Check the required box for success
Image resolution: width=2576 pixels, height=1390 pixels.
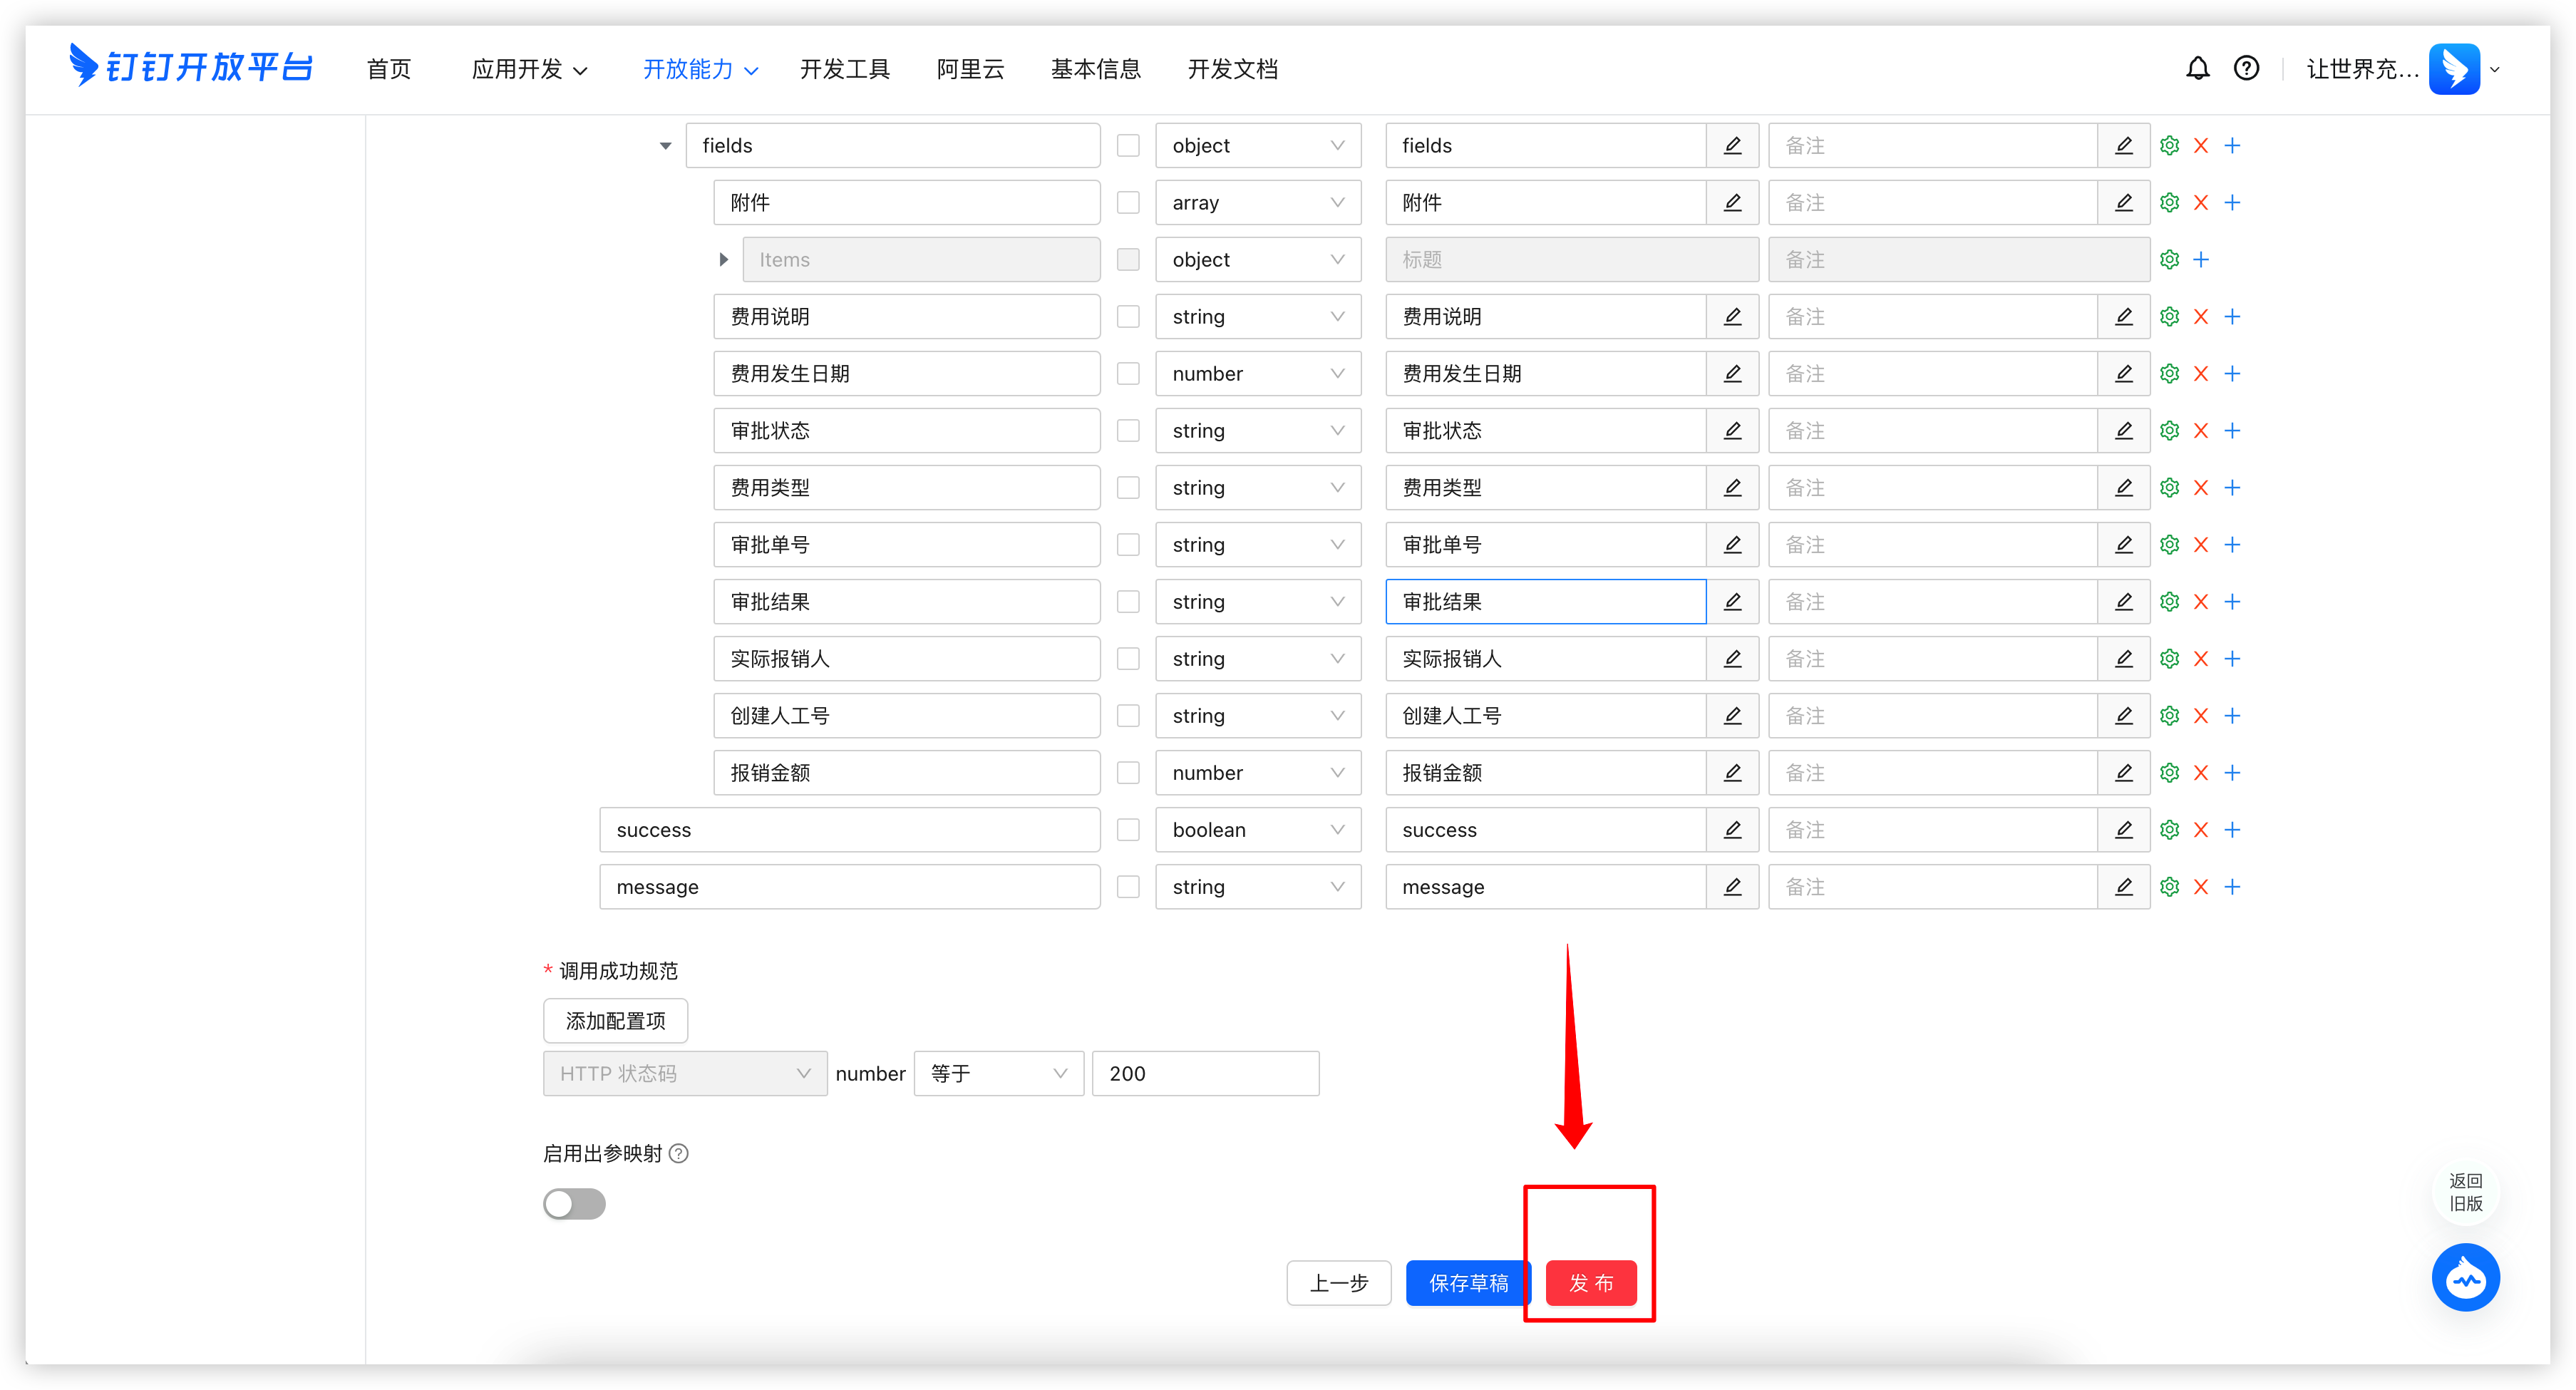[1128, 830]
